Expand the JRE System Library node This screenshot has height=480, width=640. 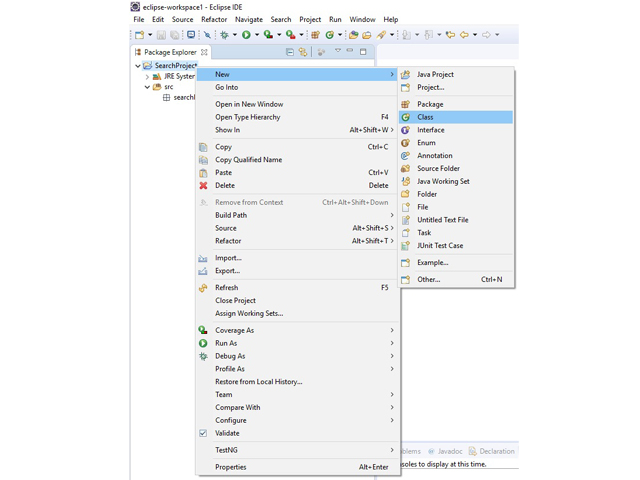(147, 76)
